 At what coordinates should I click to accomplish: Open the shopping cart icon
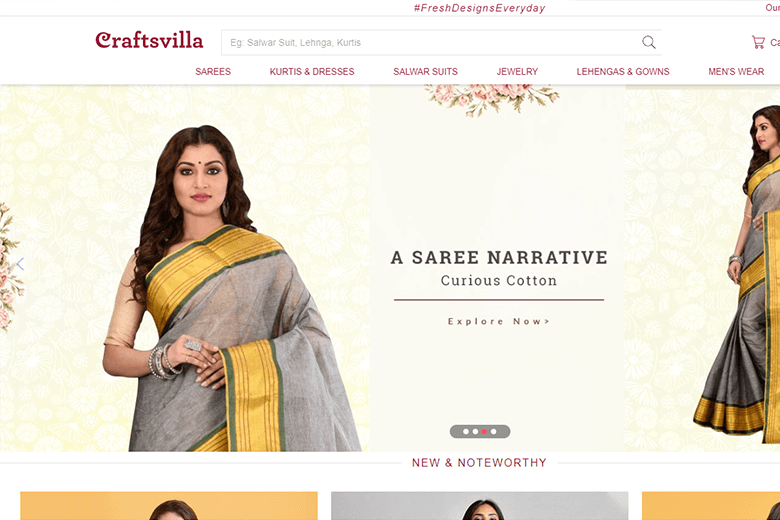pyautogui.click(x=758, y=42)
